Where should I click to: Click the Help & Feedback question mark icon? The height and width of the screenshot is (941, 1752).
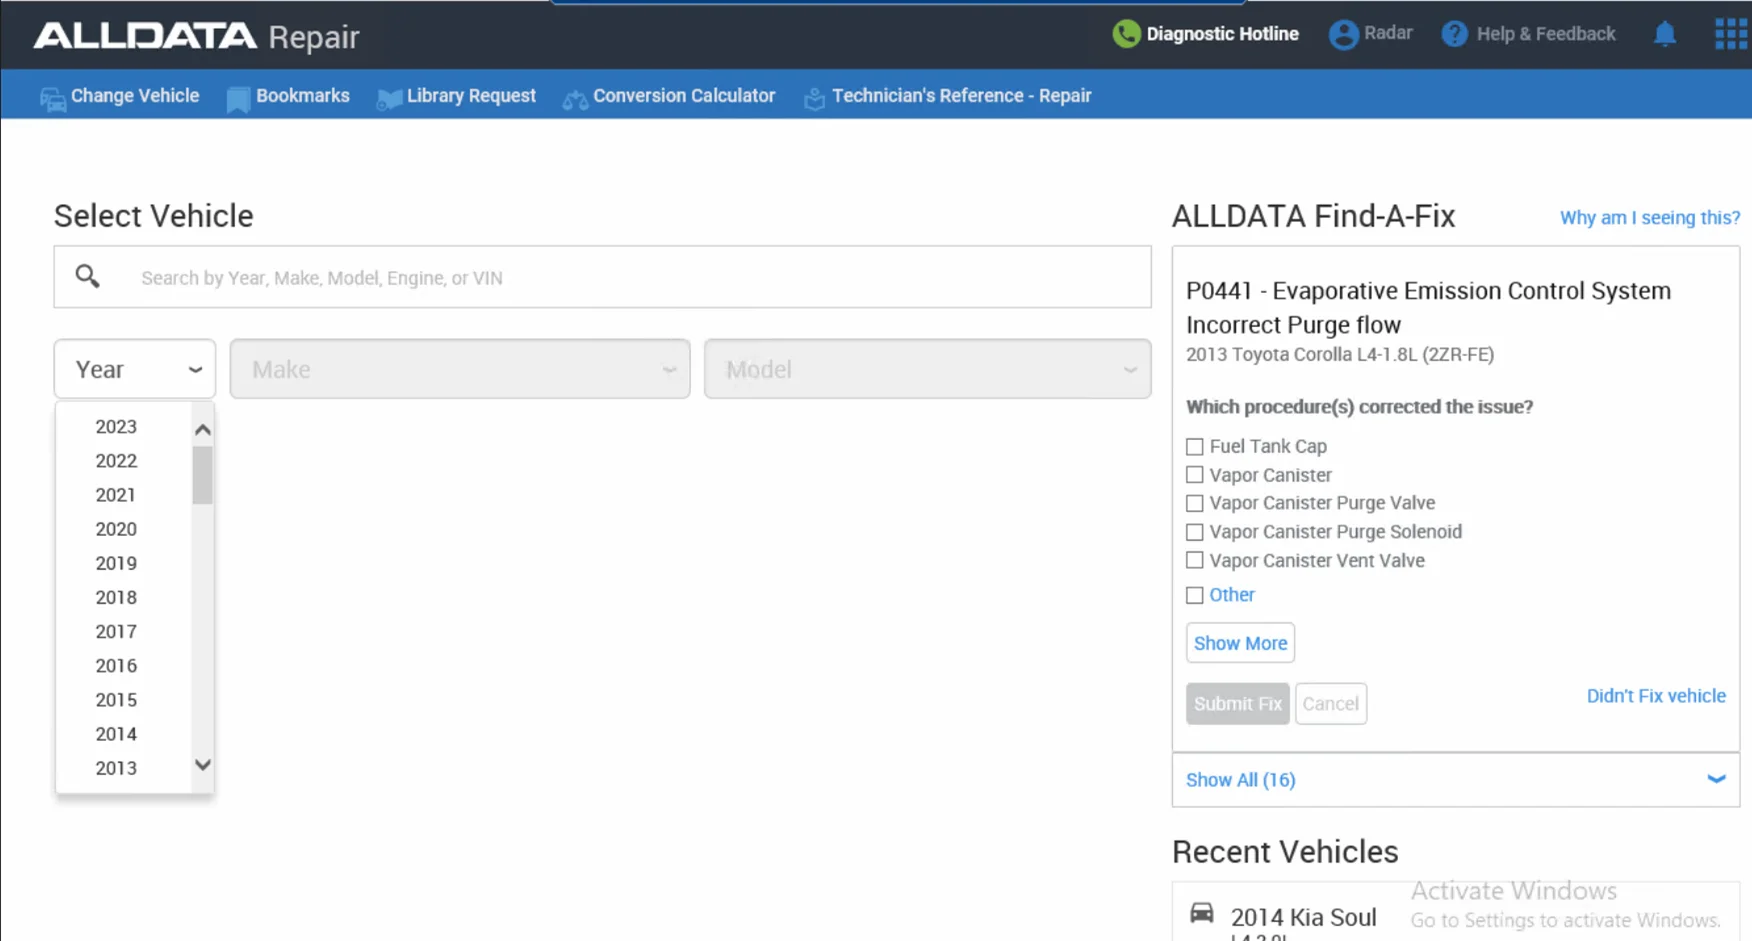[1454, 34]
